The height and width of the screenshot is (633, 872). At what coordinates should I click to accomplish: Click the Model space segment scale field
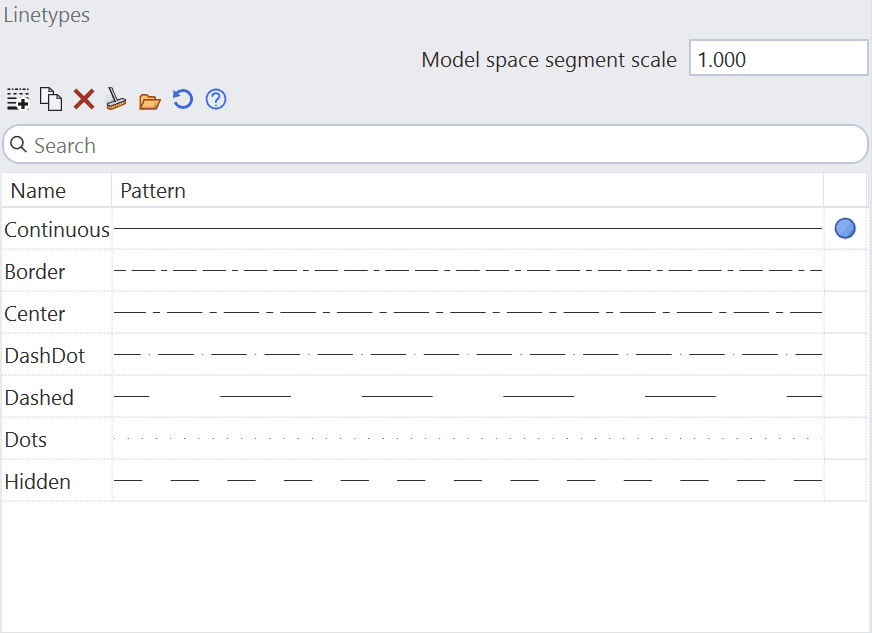click(779, 58)
